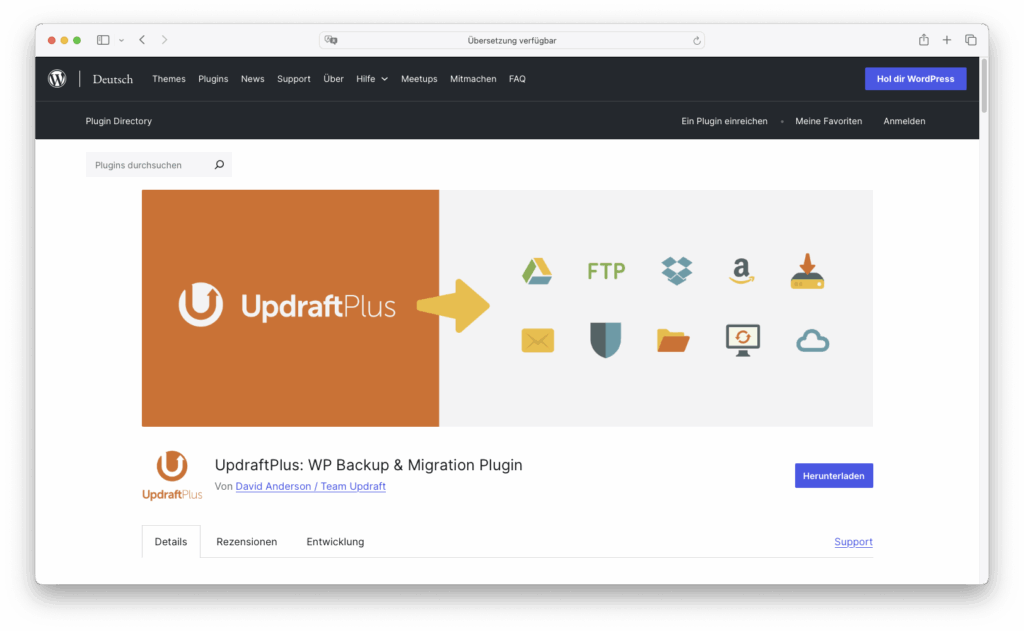
Task: Toggle the Safari sidebar icon
Action: pyautogui.click(x=103, y=40)
